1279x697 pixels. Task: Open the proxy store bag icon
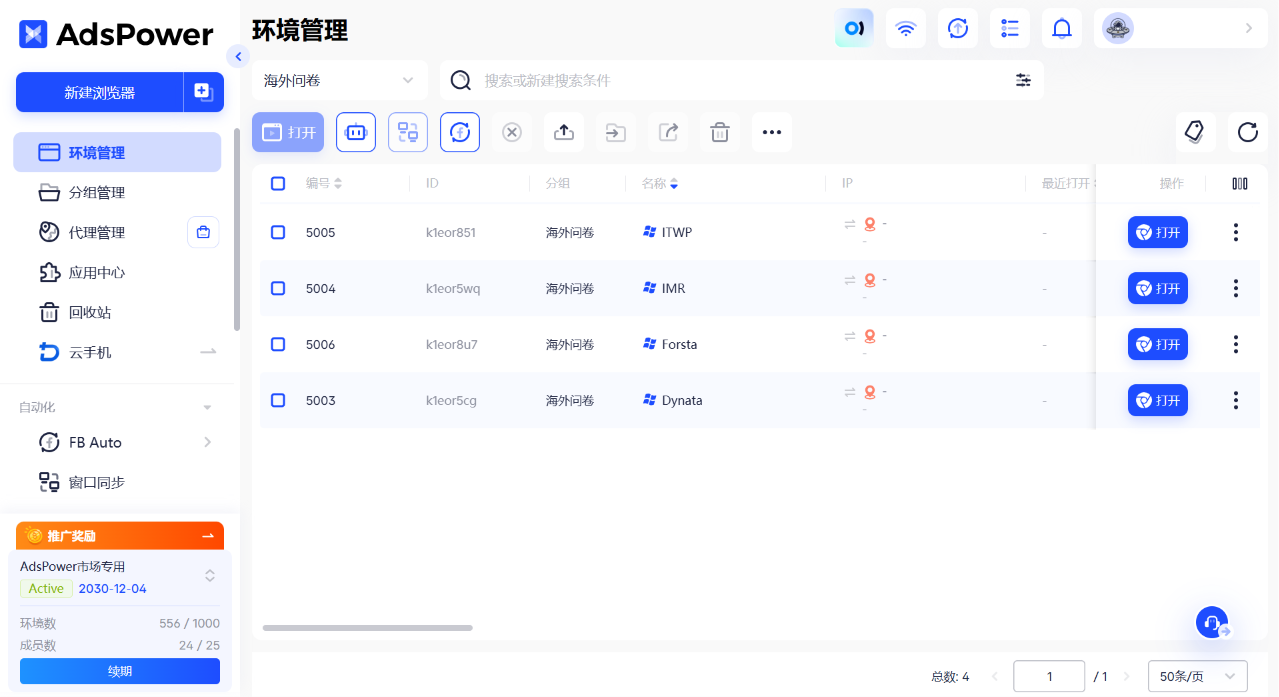coord(203,232)
